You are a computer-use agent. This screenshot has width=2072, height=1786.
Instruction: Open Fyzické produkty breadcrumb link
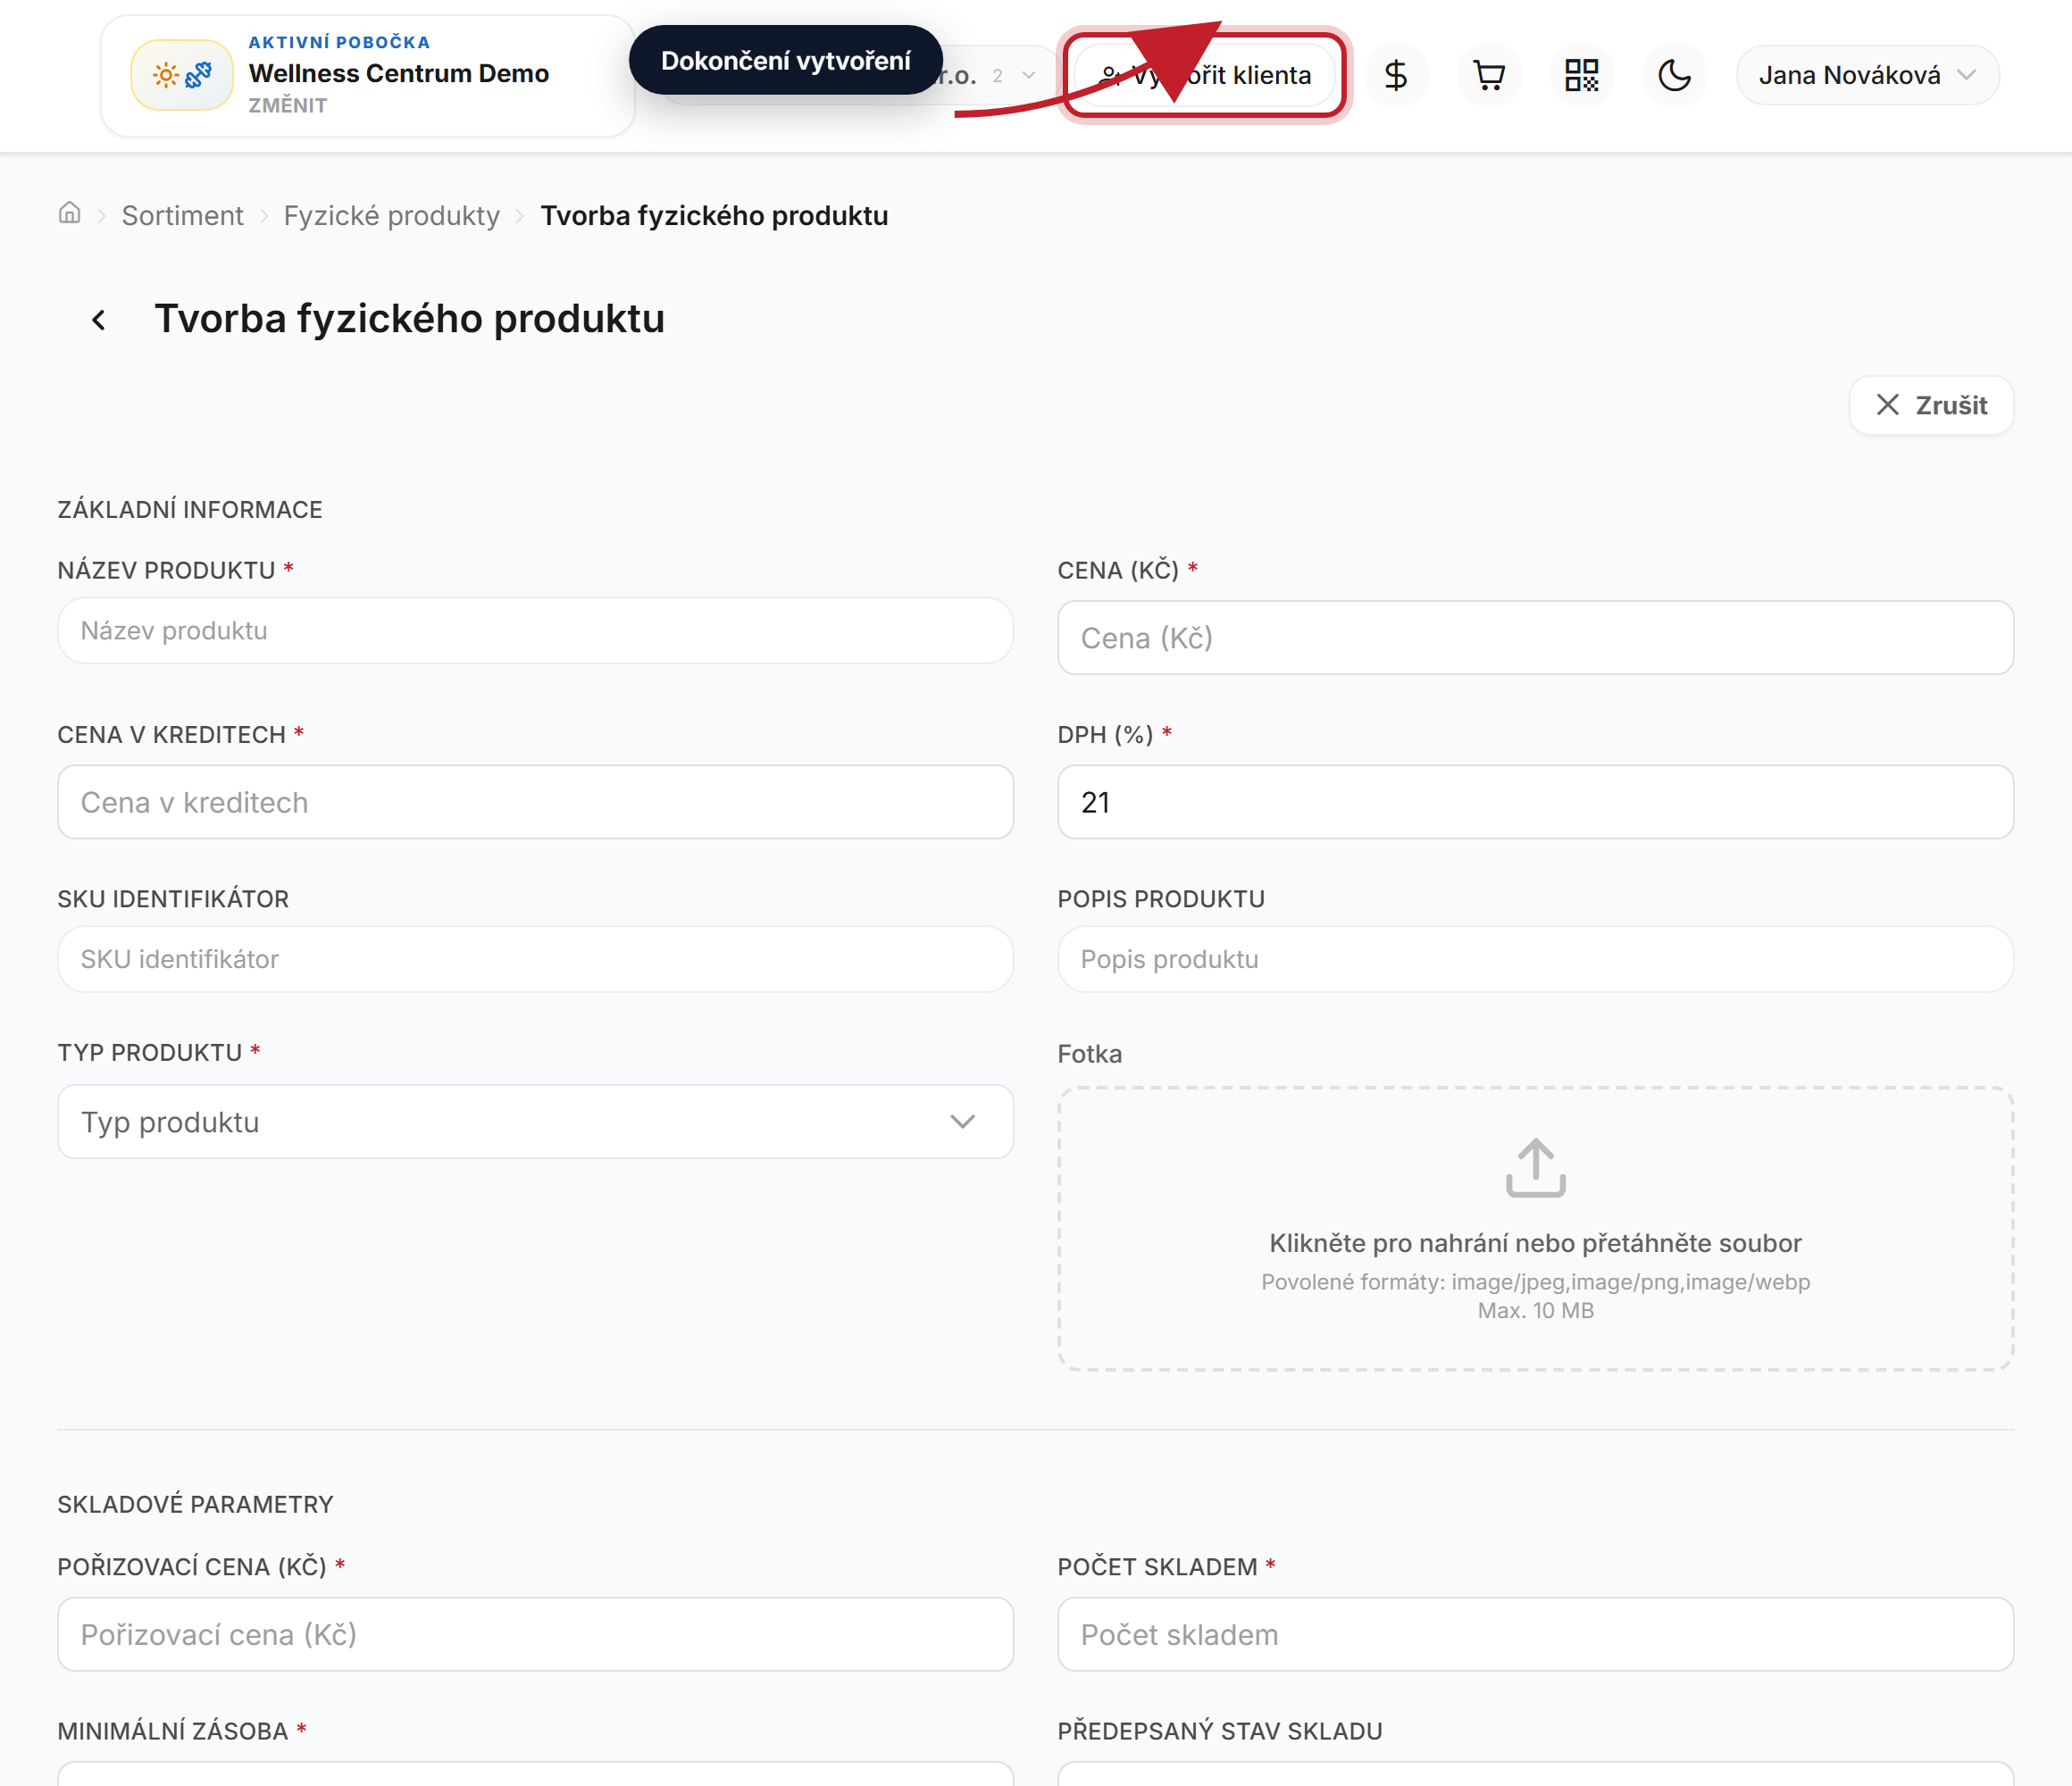tap(391, 216)
